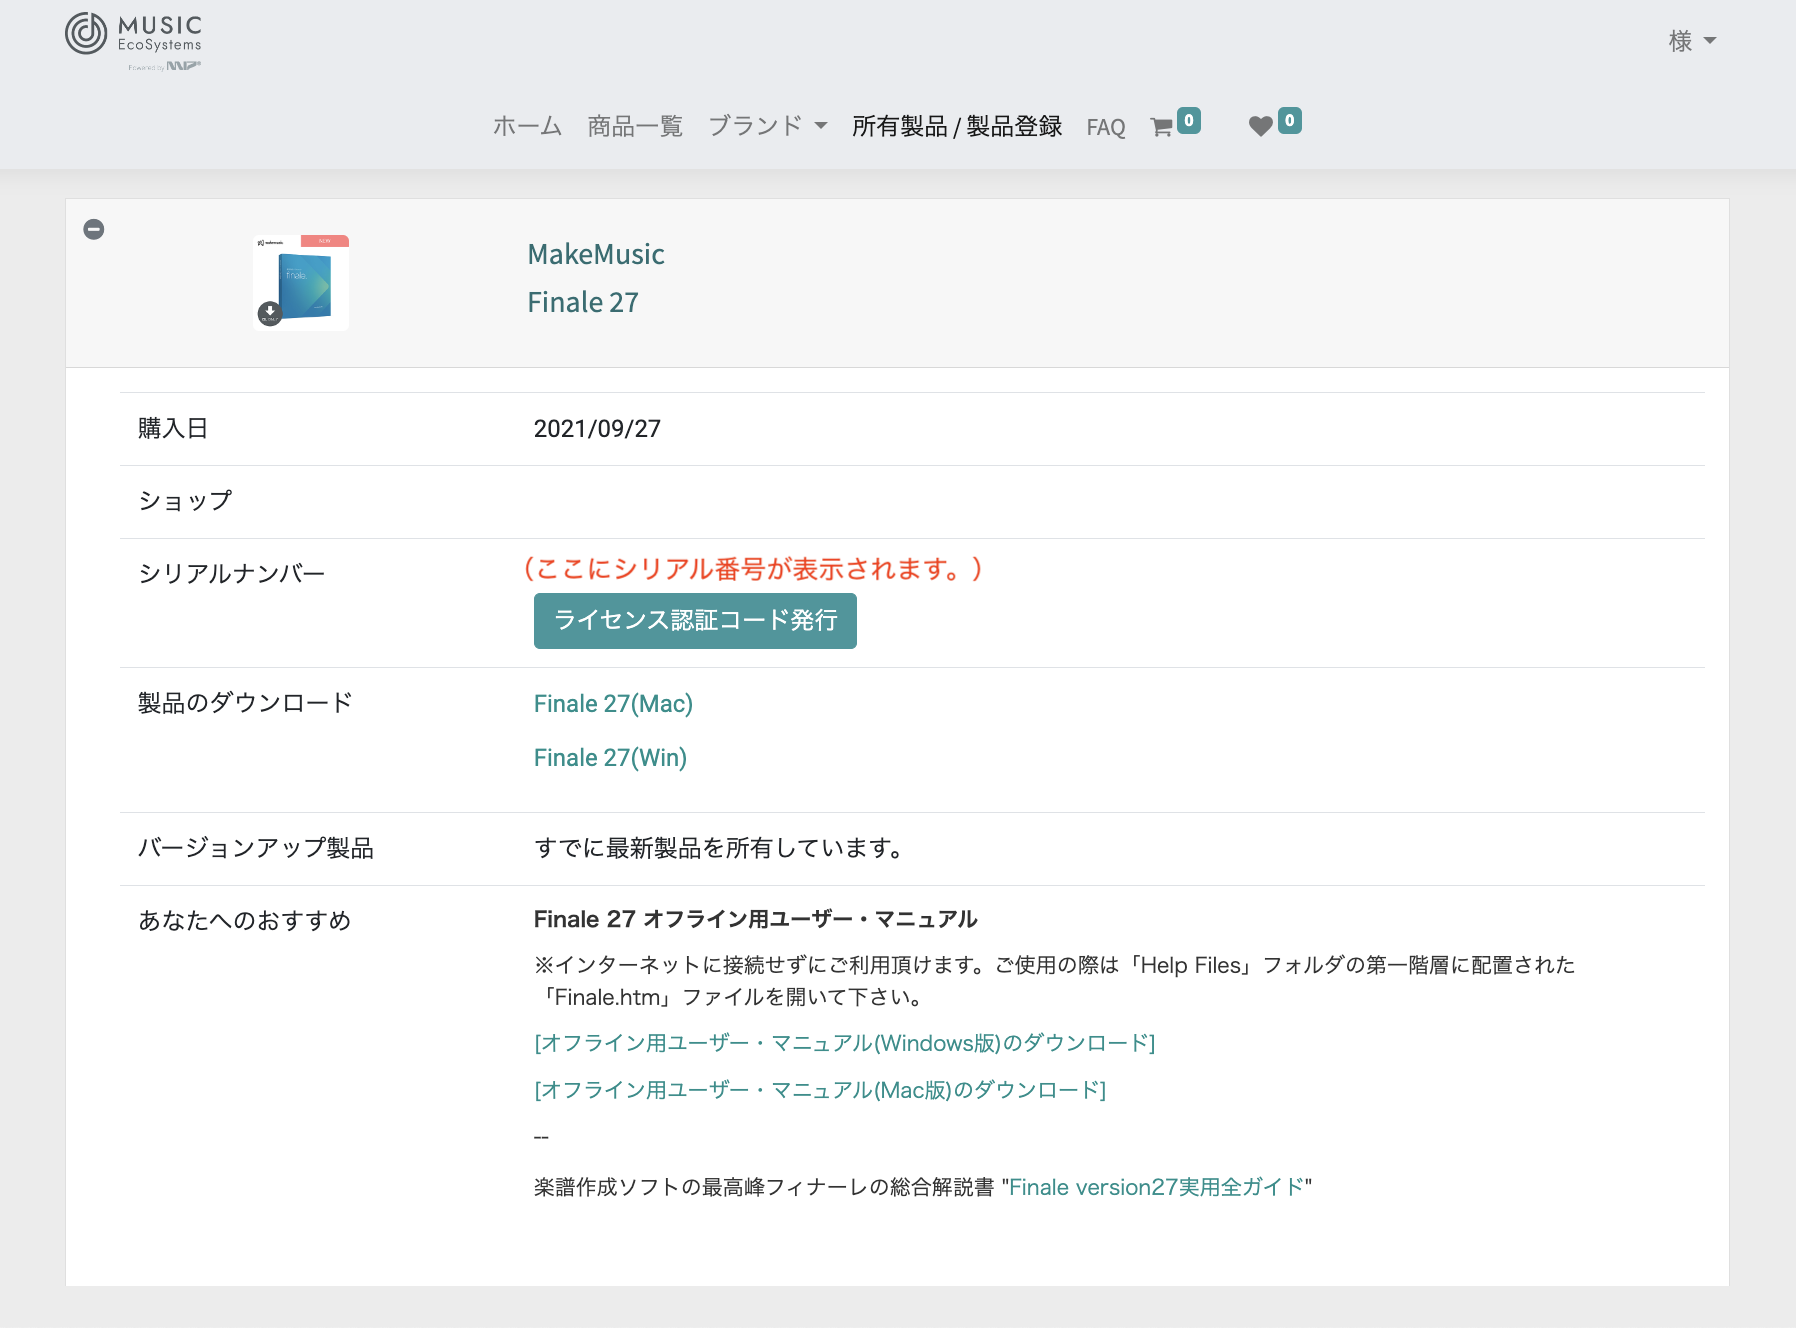
Task: Download Finale 27(Mac)
Action: 613,704
